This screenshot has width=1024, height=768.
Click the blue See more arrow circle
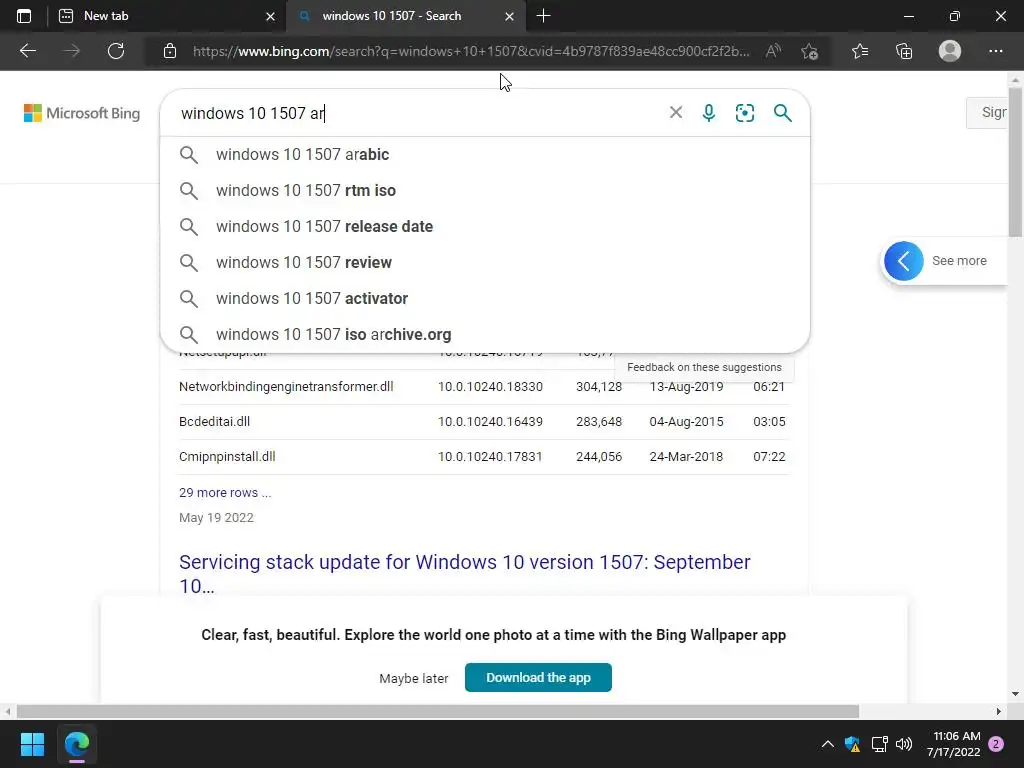904,261
